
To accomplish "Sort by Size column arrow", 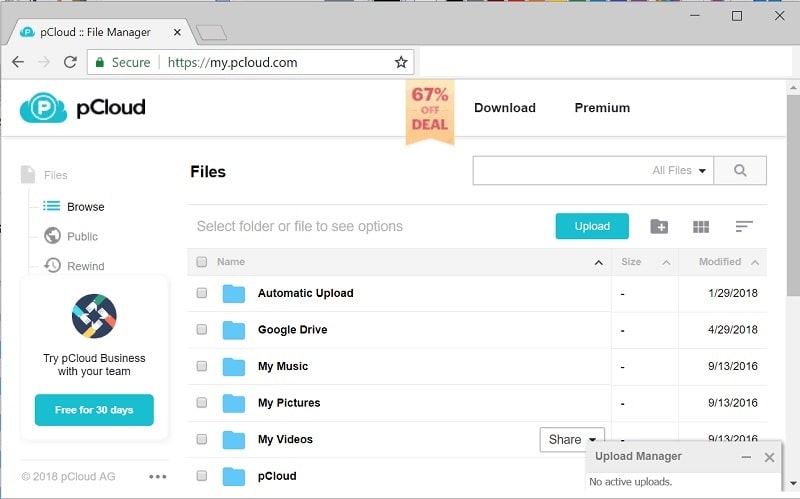I will [x=666, y=263].
